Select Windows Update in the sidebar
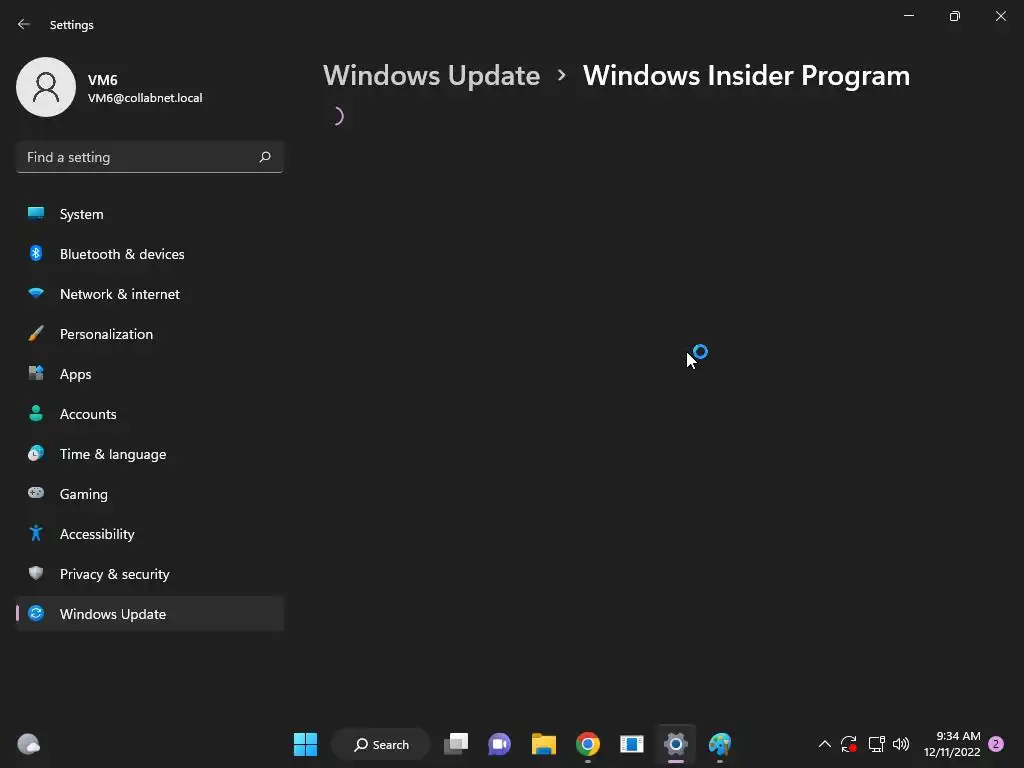The height and width of the screenshot is (768, 1024). [150, 614]
